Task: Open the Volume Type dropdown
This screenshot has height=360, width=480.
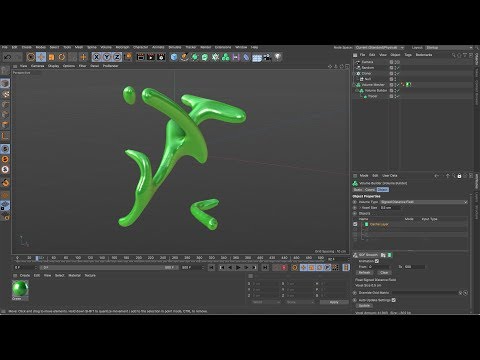Action: click(x=424, y=202)
